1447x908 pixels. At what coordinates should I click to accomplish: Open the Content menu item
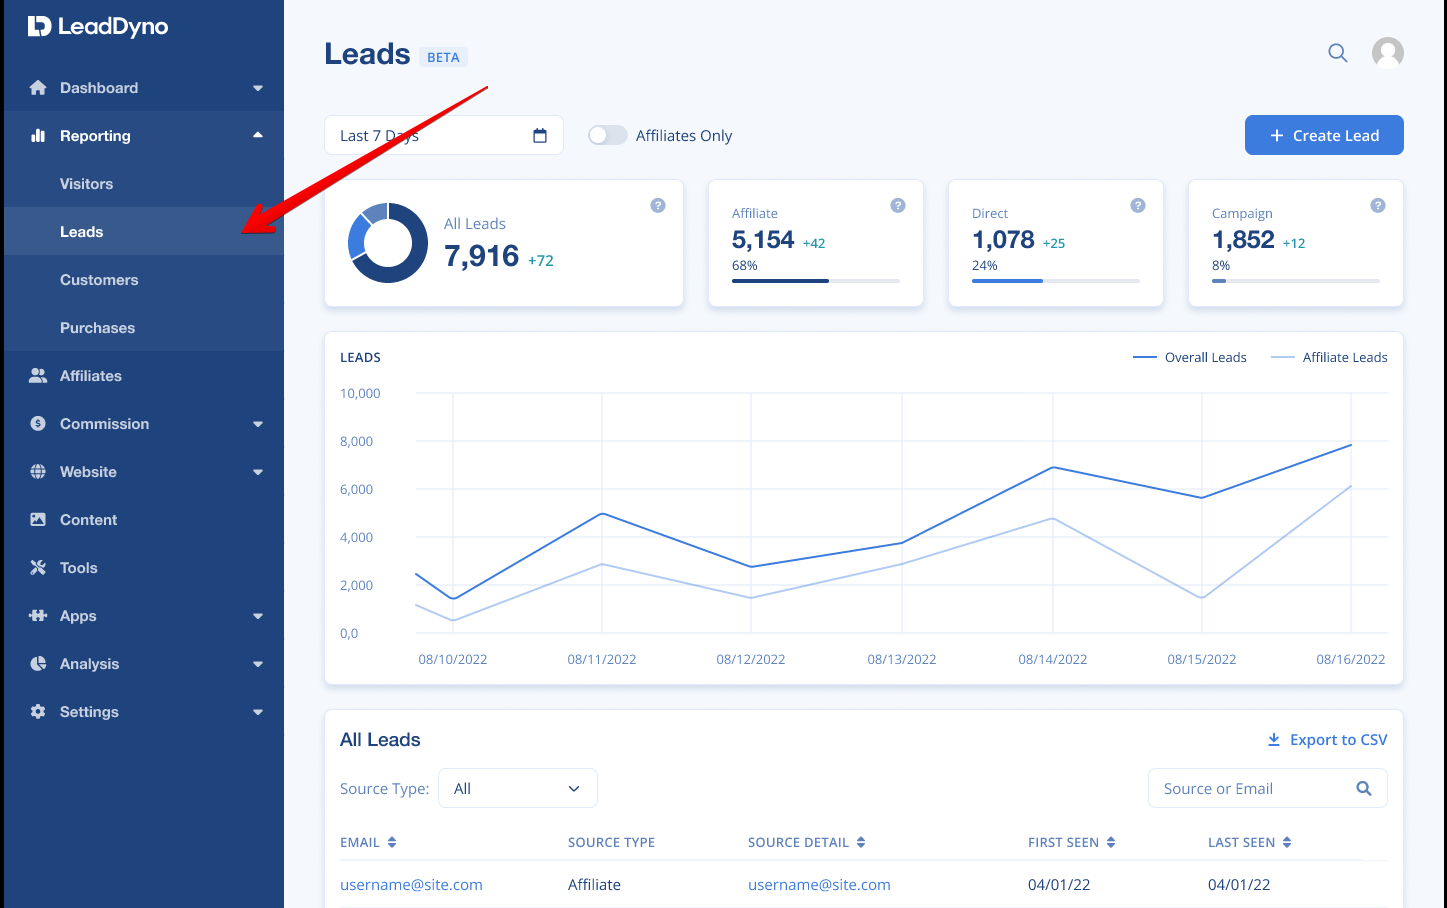(144, 520)
